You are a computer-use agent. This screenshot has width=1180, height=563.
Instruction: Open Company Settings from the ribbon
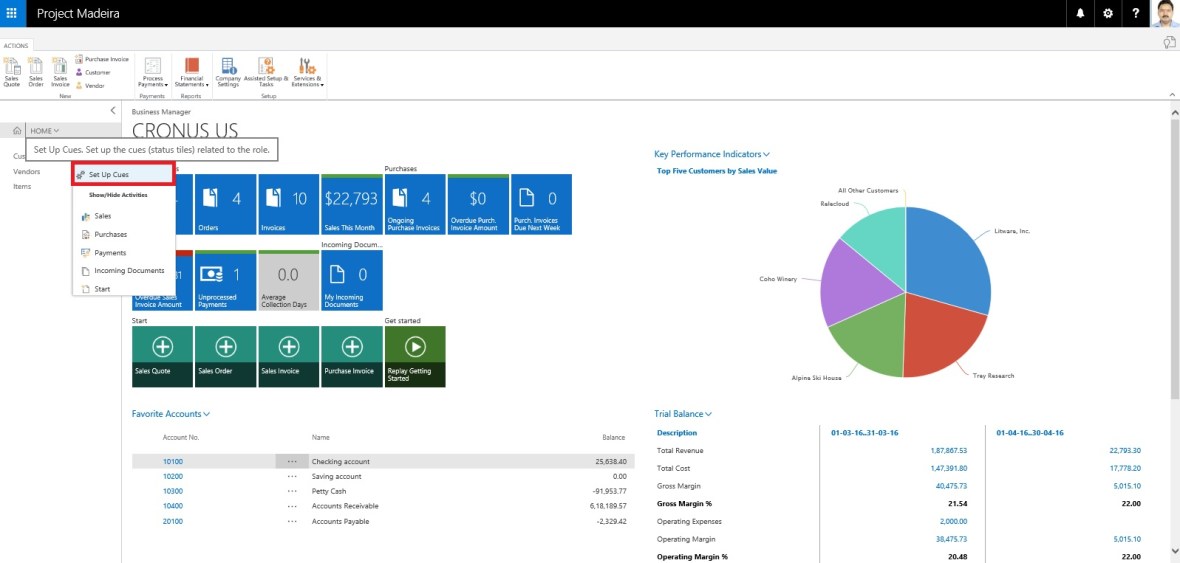click(x=228, y=73)
